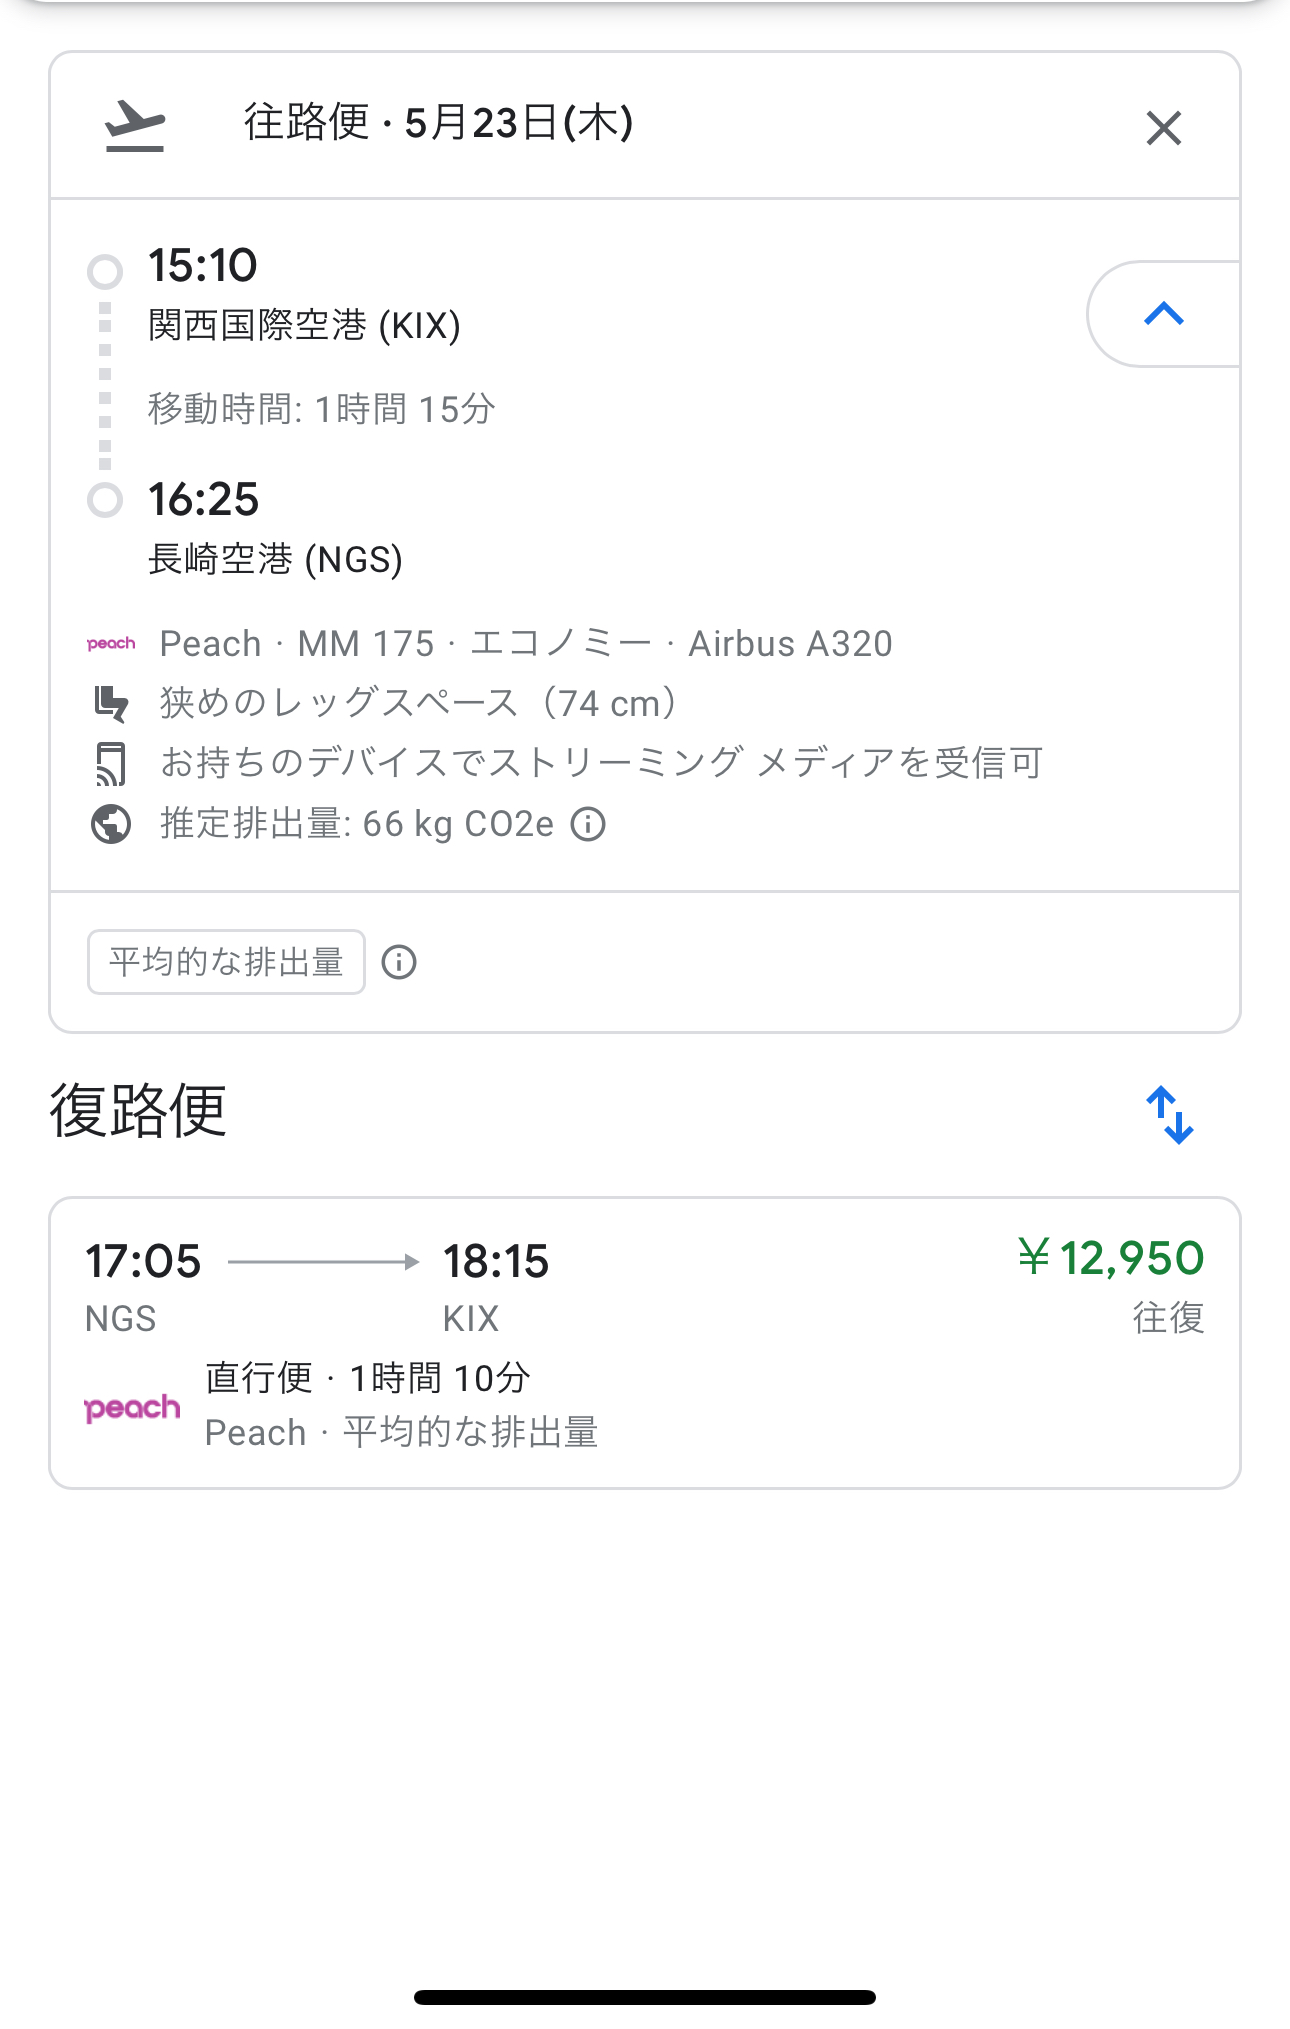Tap the ￥12,950 round-trip price
This screenshot has height=2029, width=1290.
point(1110,1258)
